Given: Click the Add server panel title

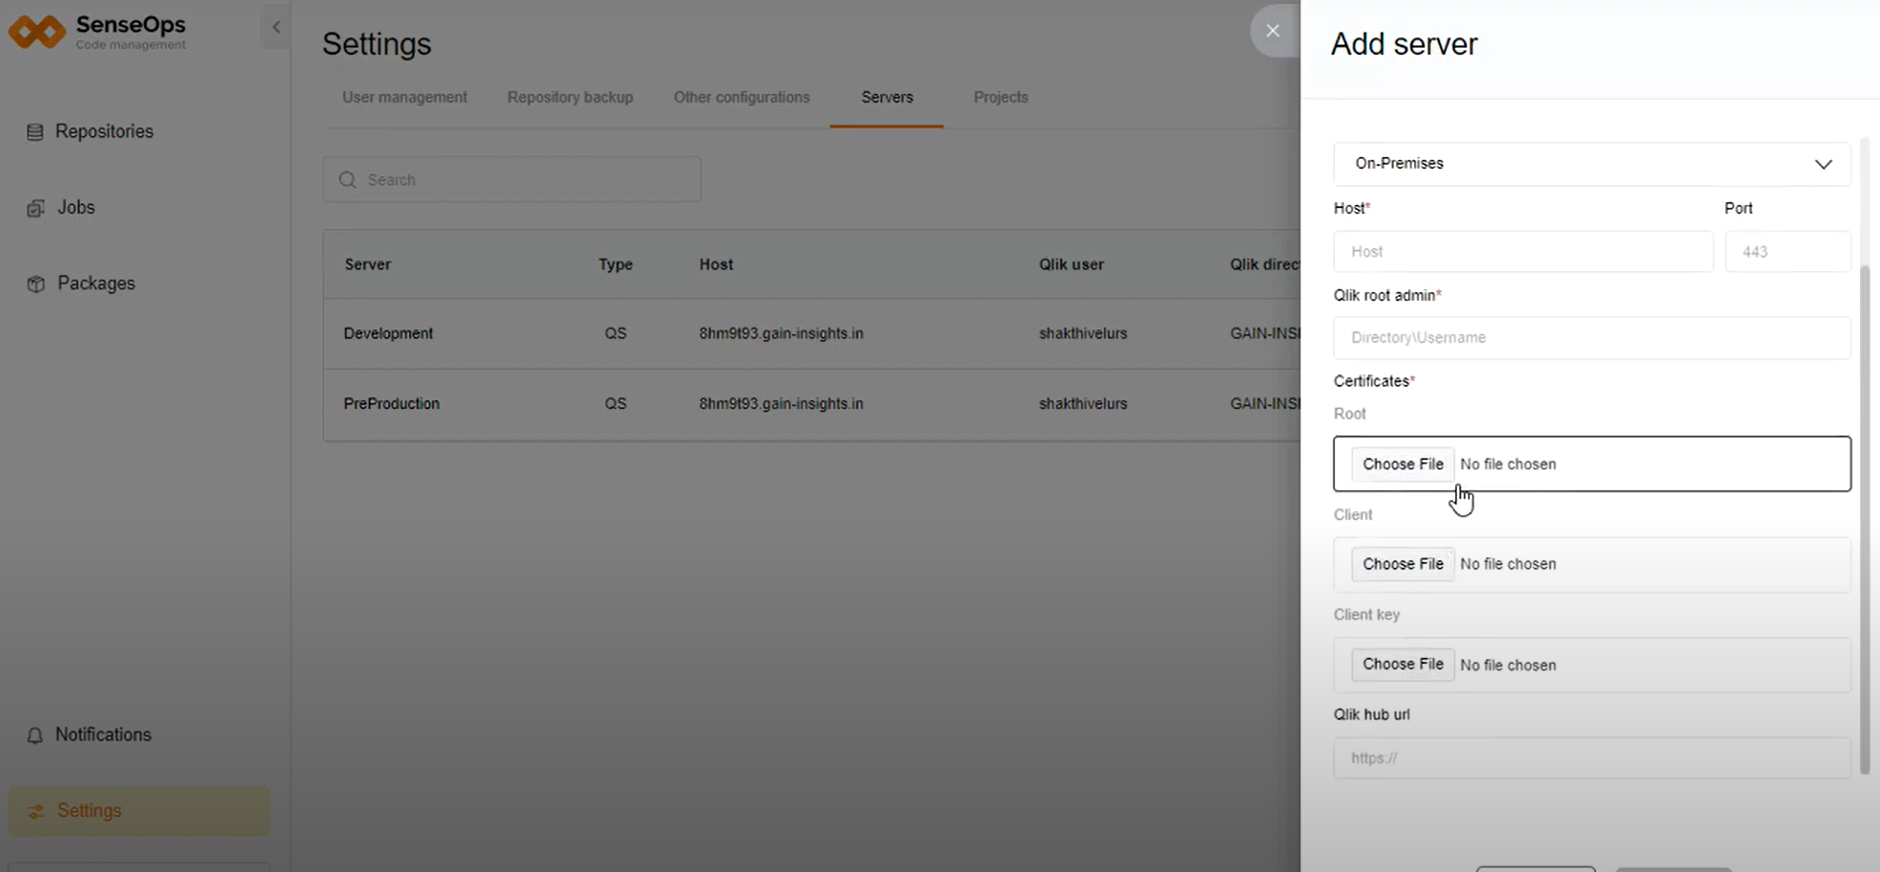Looking at the screenshot, I should (1404, 44).
